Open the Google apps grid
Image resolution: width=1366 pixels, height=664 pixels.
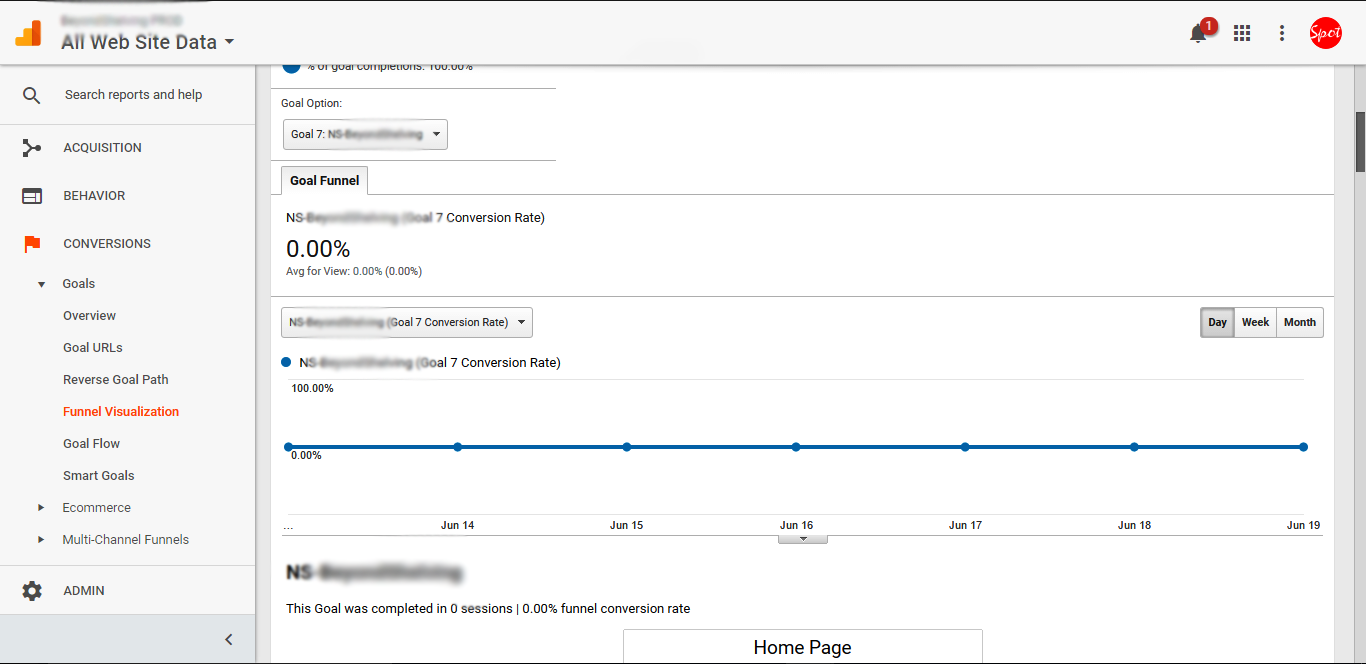[1242, 33]
